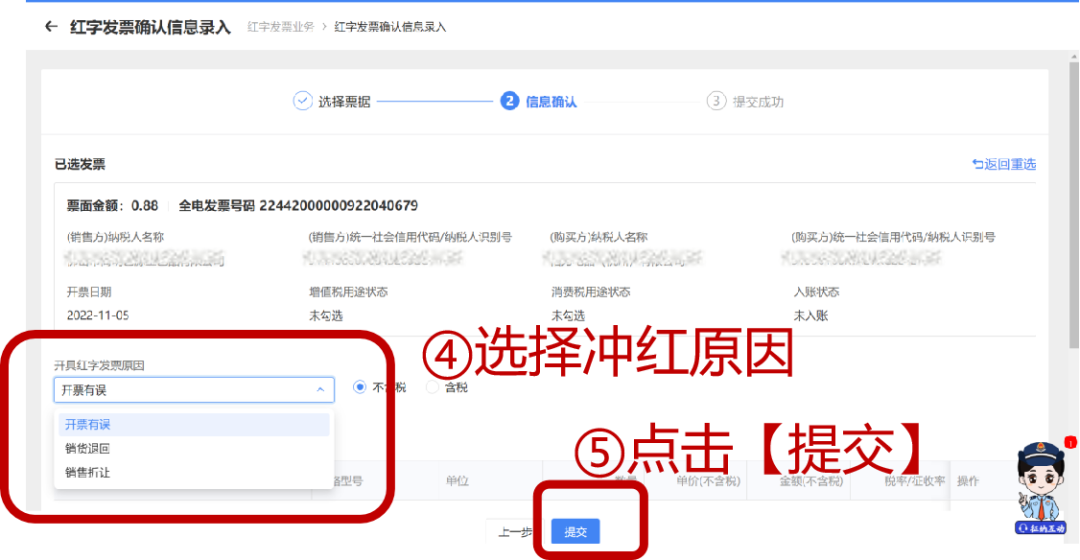This screenshot has height=560, width=1080.
Task: Click the back arrow beside 红字发票确认信息录入
Action: pos(51,27)
